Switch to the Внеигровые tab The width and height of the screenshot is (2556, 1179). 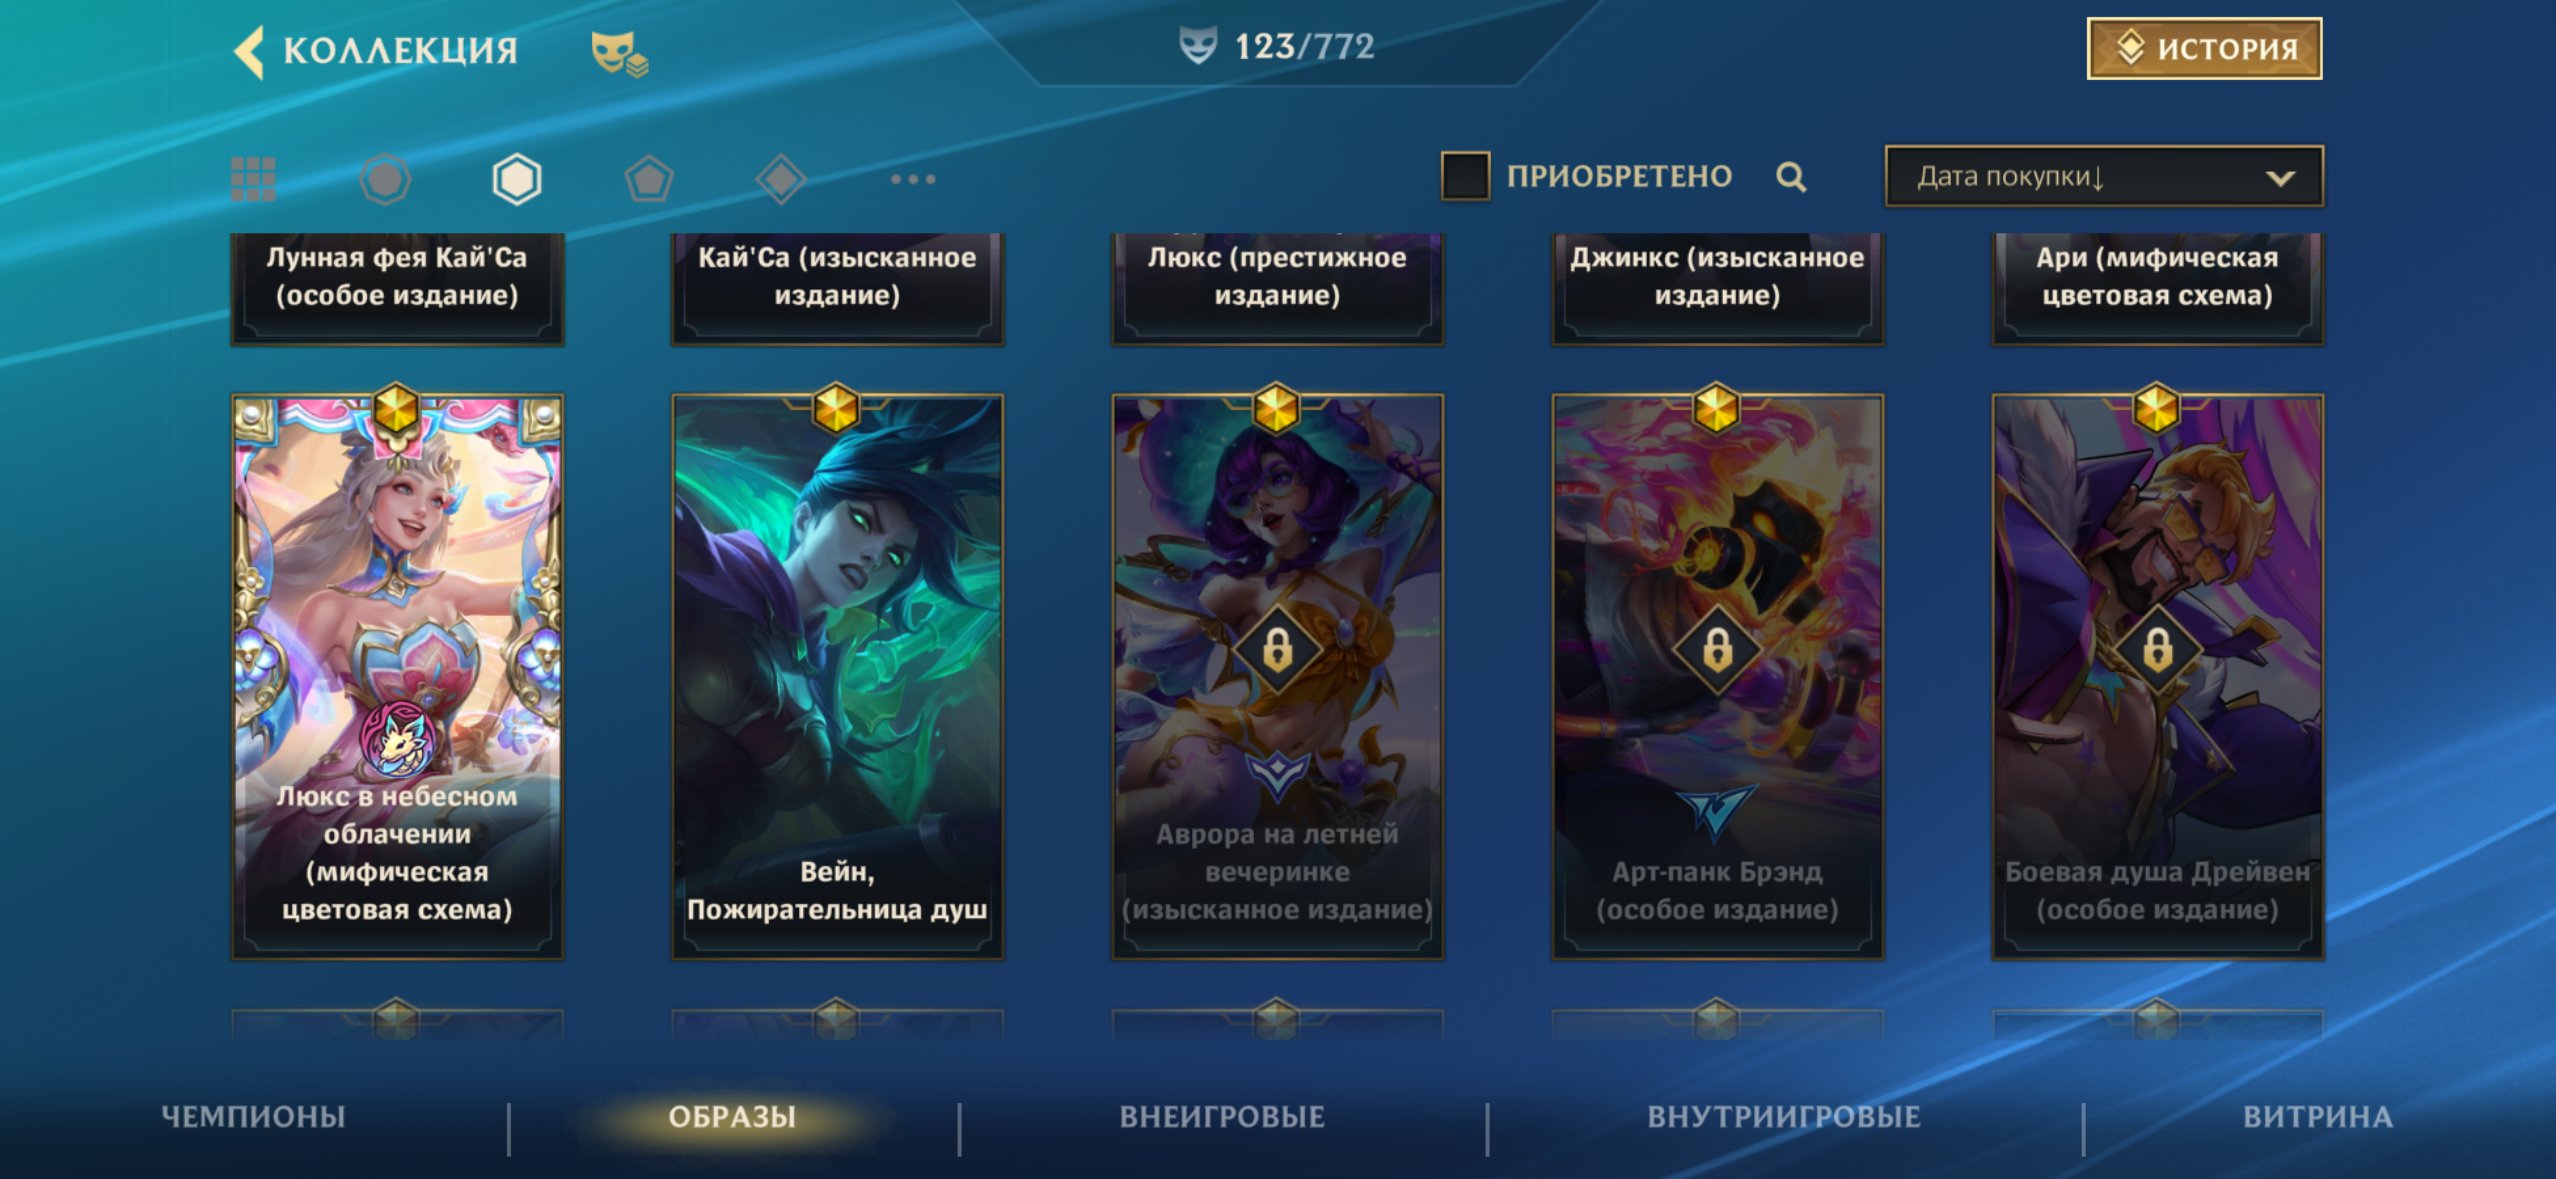pyautogui.click(x=1222, y=1116)
